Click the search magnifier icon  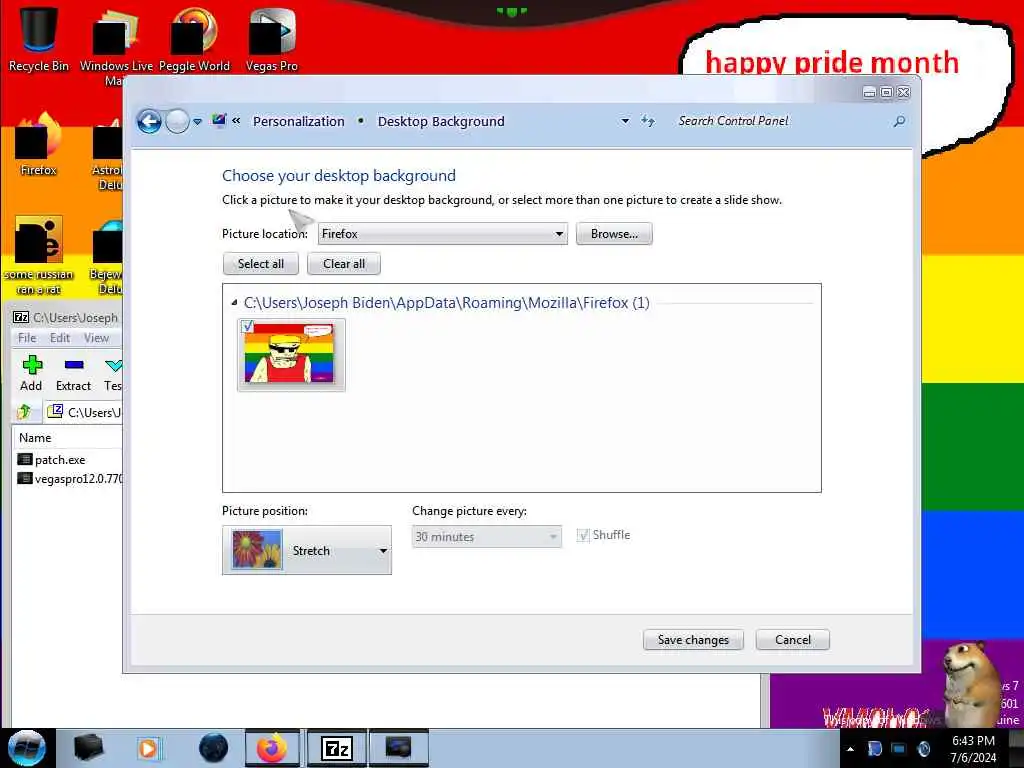coord(899,121)
